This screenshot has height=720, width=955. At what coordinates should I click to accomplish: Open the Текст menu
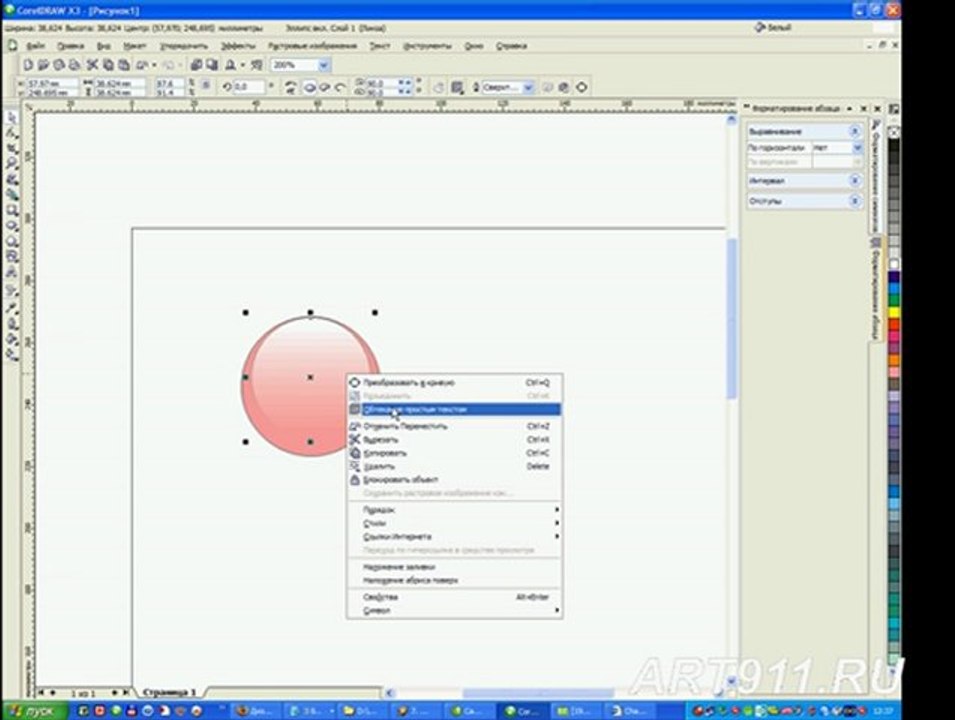(379, 46)
